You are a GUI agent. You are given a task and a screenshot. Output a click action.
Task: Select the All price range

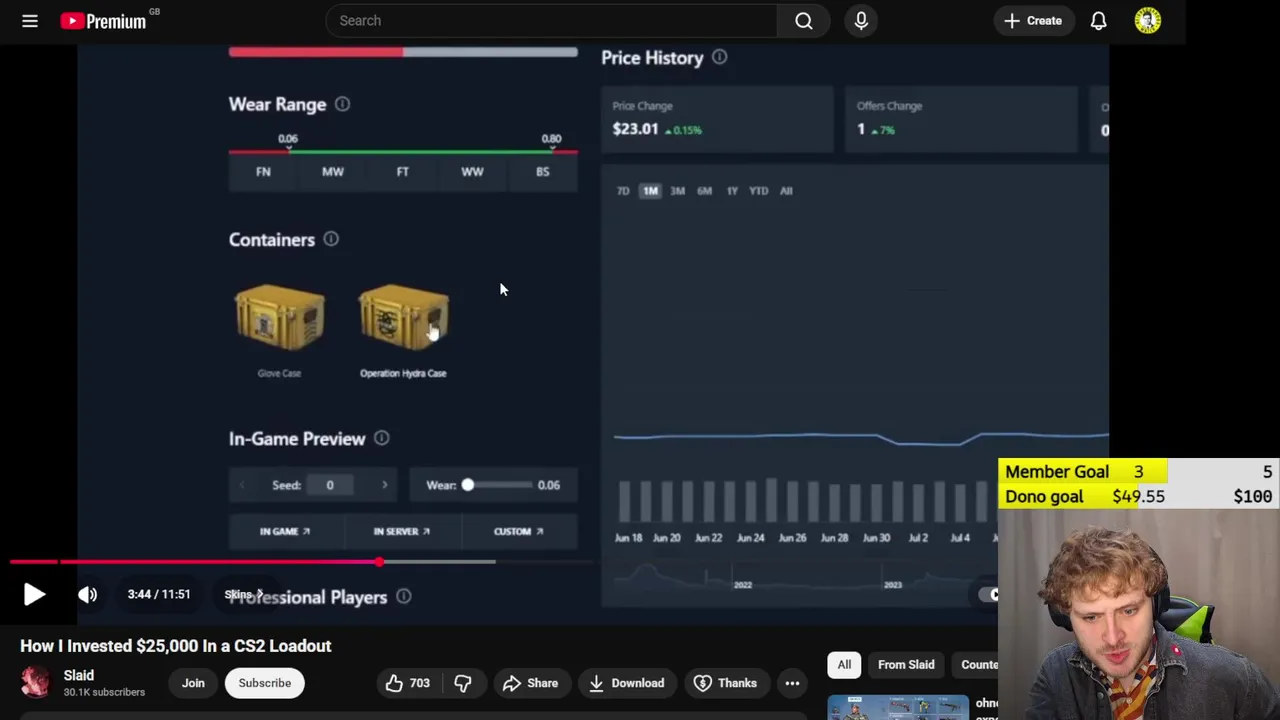pyautogui.click(x=786, y=191)
